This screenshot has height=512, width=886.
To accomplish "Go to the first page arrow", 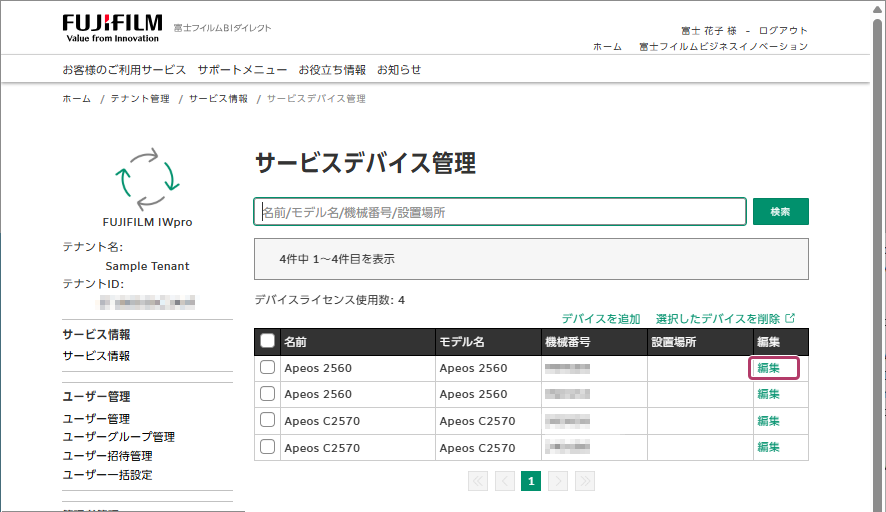I will click(x=478, y=481).
